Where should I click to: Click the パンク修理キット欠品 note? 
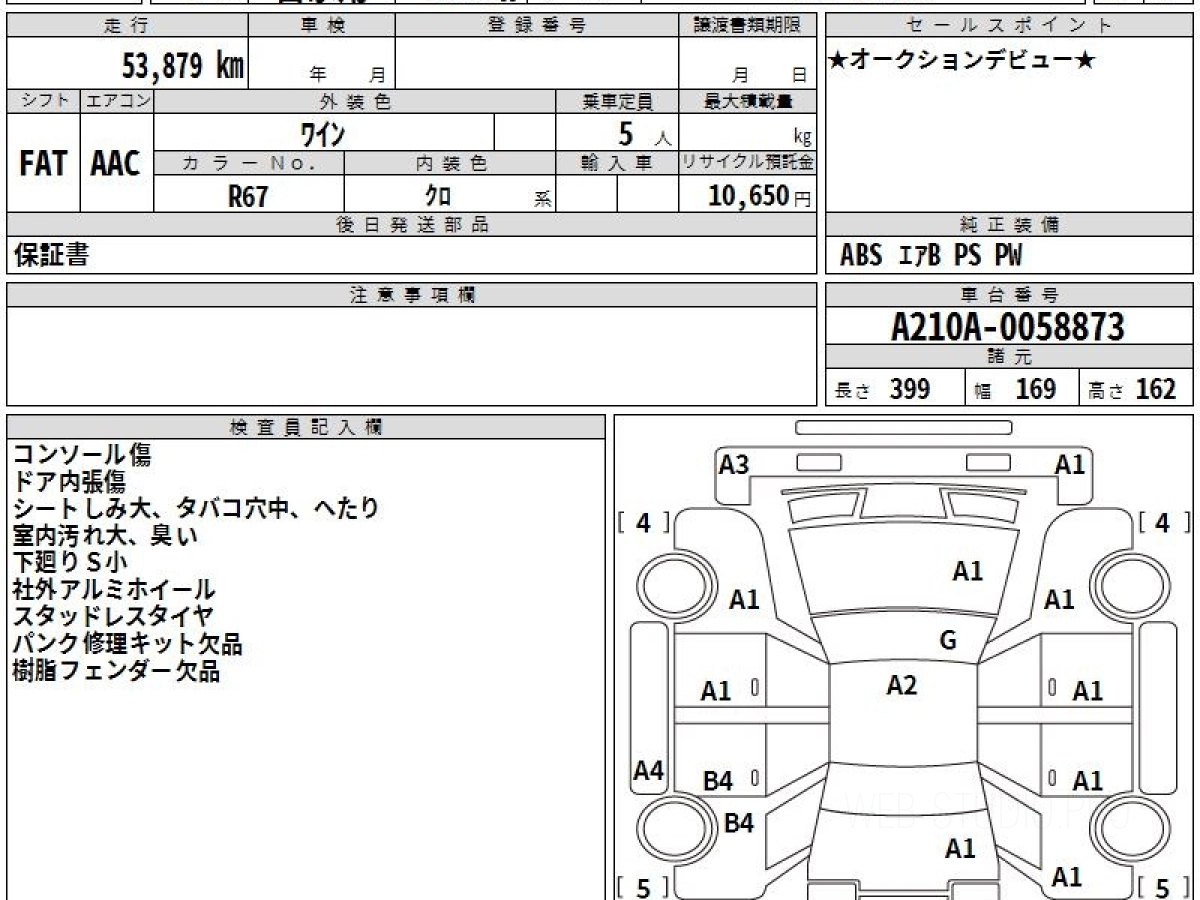tap(127, 643)
